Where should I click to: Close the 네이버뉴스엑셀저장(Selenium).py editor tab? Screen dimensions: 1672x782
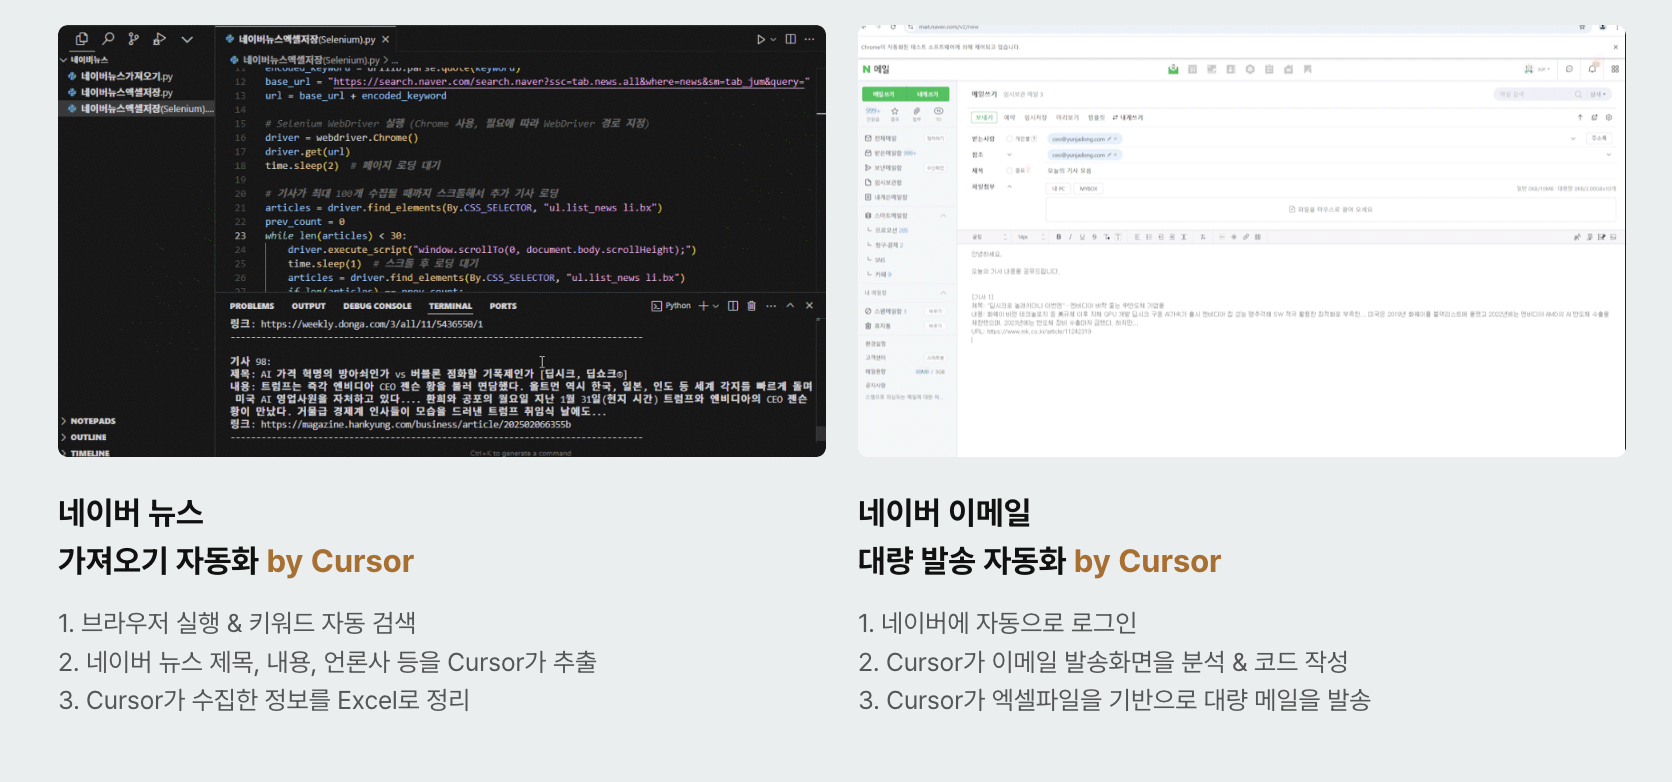[386, 39]
